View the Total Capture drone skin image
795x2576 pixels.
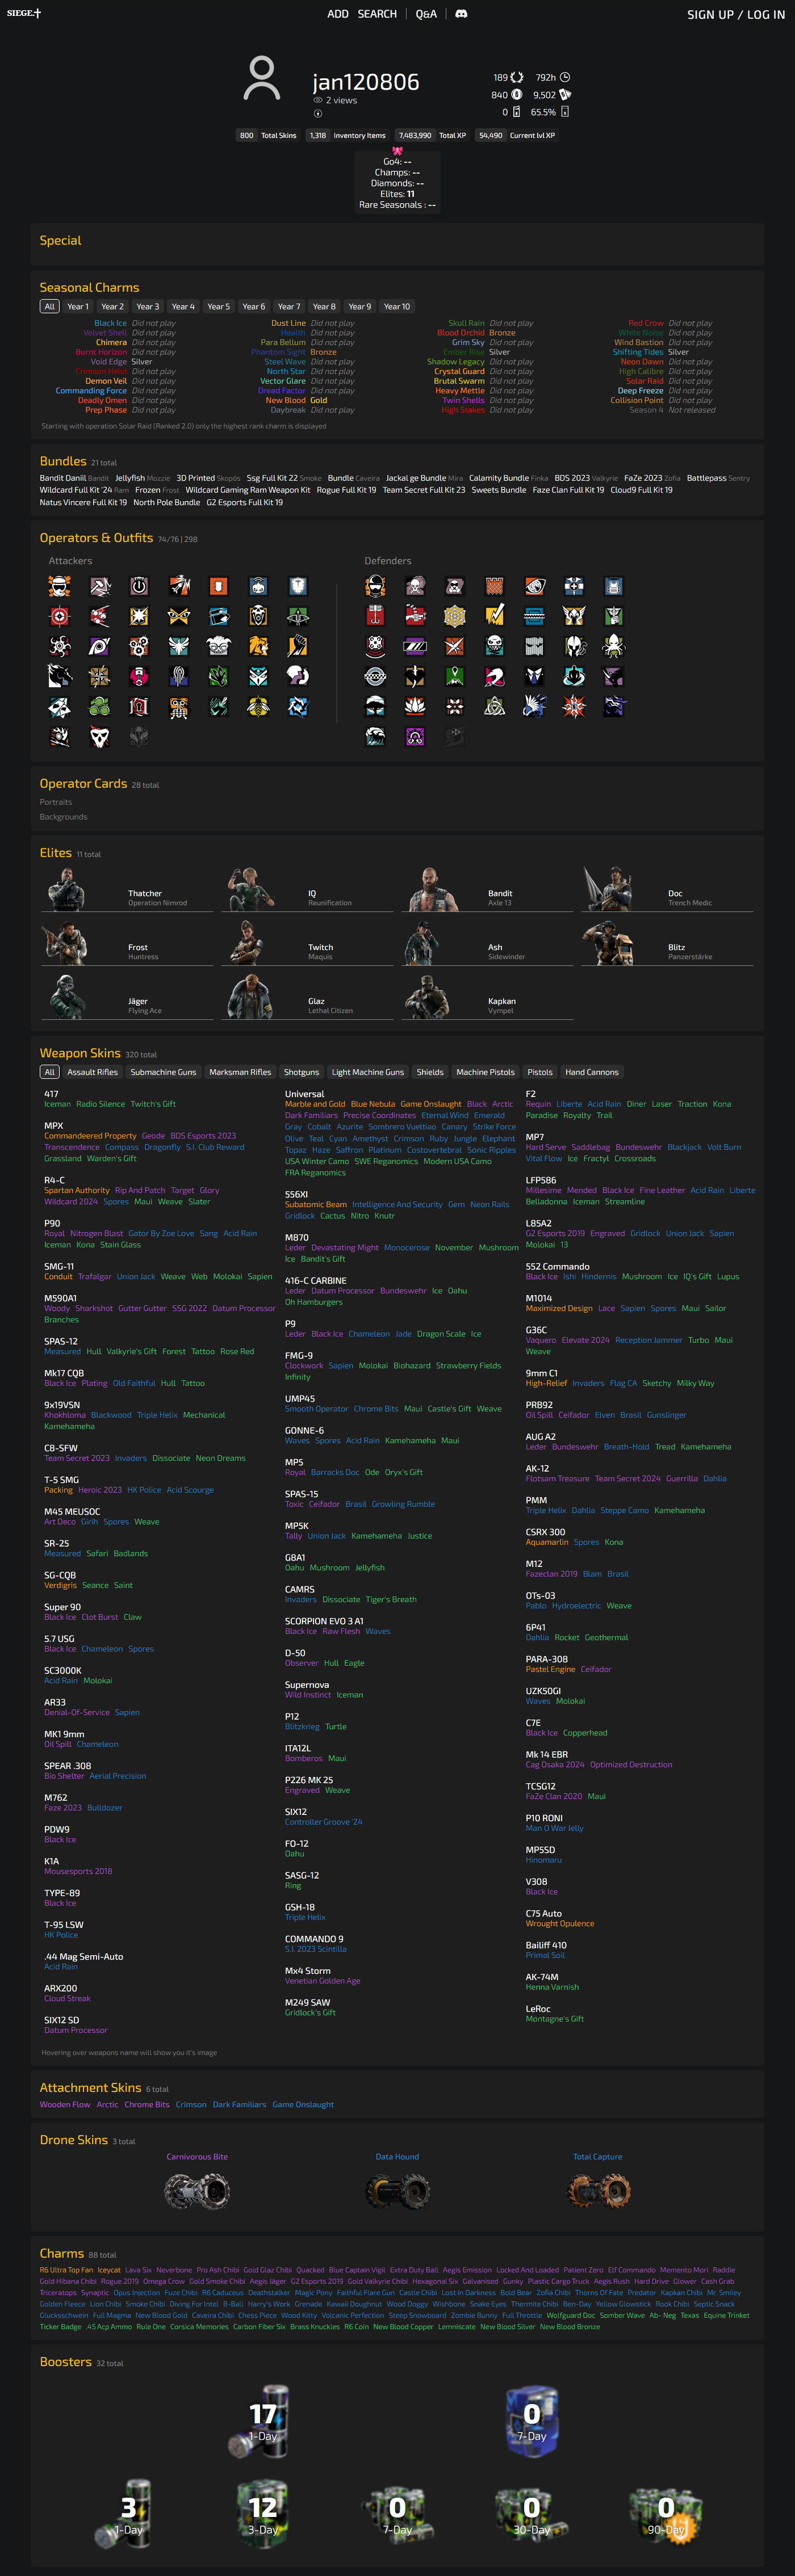598,2192
